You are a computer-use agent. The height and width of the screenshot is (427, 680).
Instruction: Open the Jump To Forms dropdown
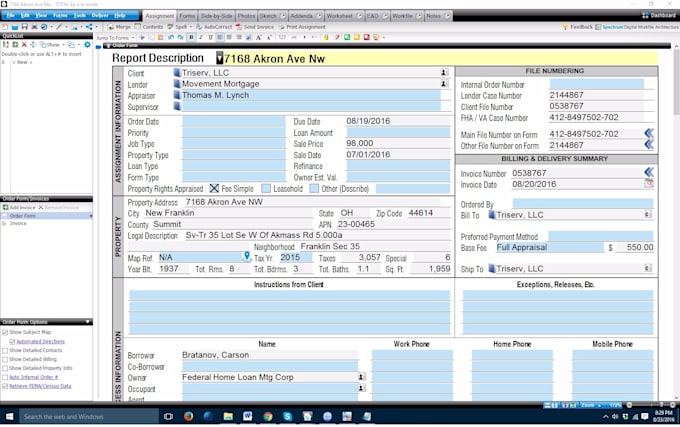pos(115,38)
